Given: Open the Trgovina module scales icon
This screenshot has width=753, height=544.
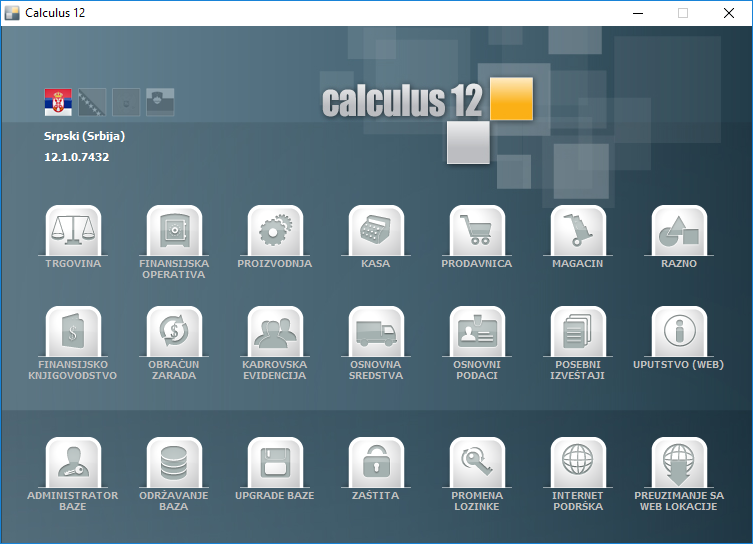Looking at the screenshot, I should tap(74, 231).
